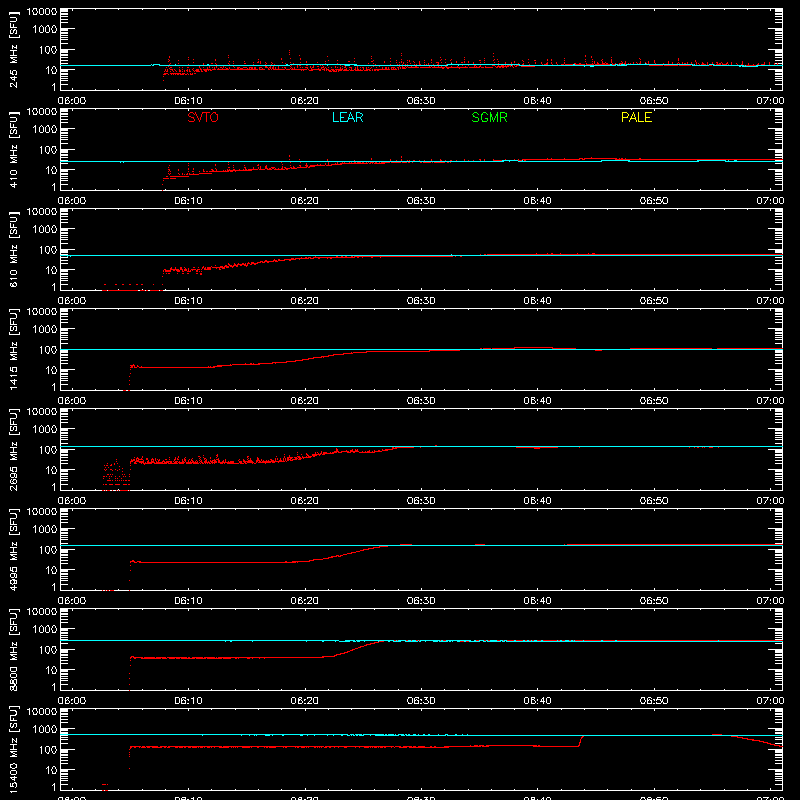Click the 06:50 tick under the 2695 MHz plot
This screenshot has height=800, width=800.
[654, 501]
